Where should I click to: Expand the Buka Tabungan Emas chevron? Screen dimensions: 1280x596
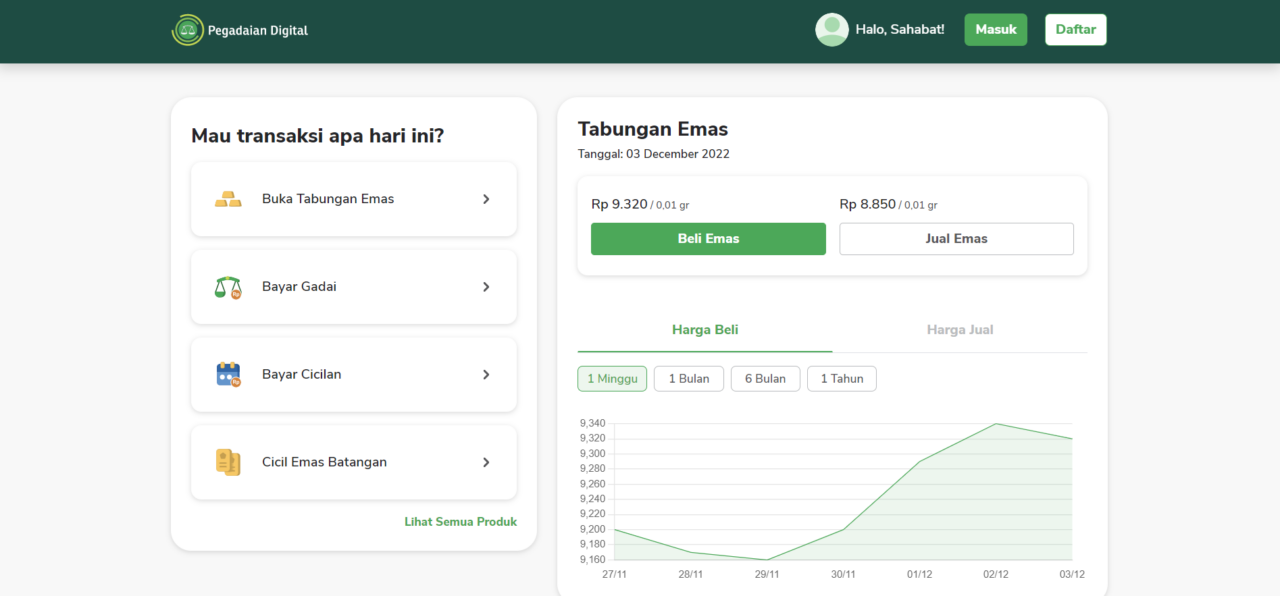486,199
